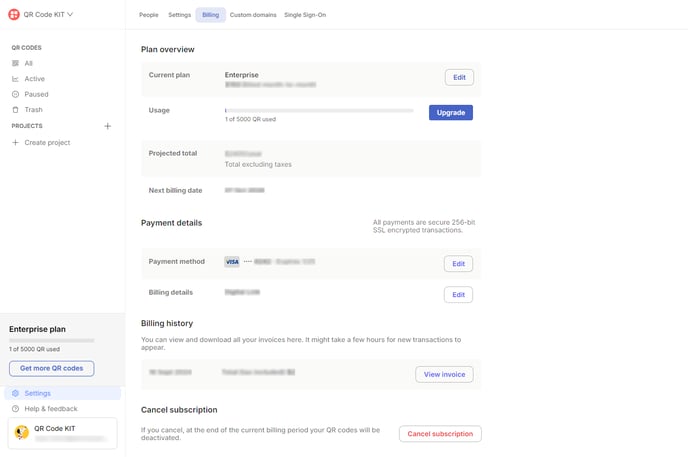Click Create project in the sidebar
The image size is (688, 457).
[x=47, y=143]
